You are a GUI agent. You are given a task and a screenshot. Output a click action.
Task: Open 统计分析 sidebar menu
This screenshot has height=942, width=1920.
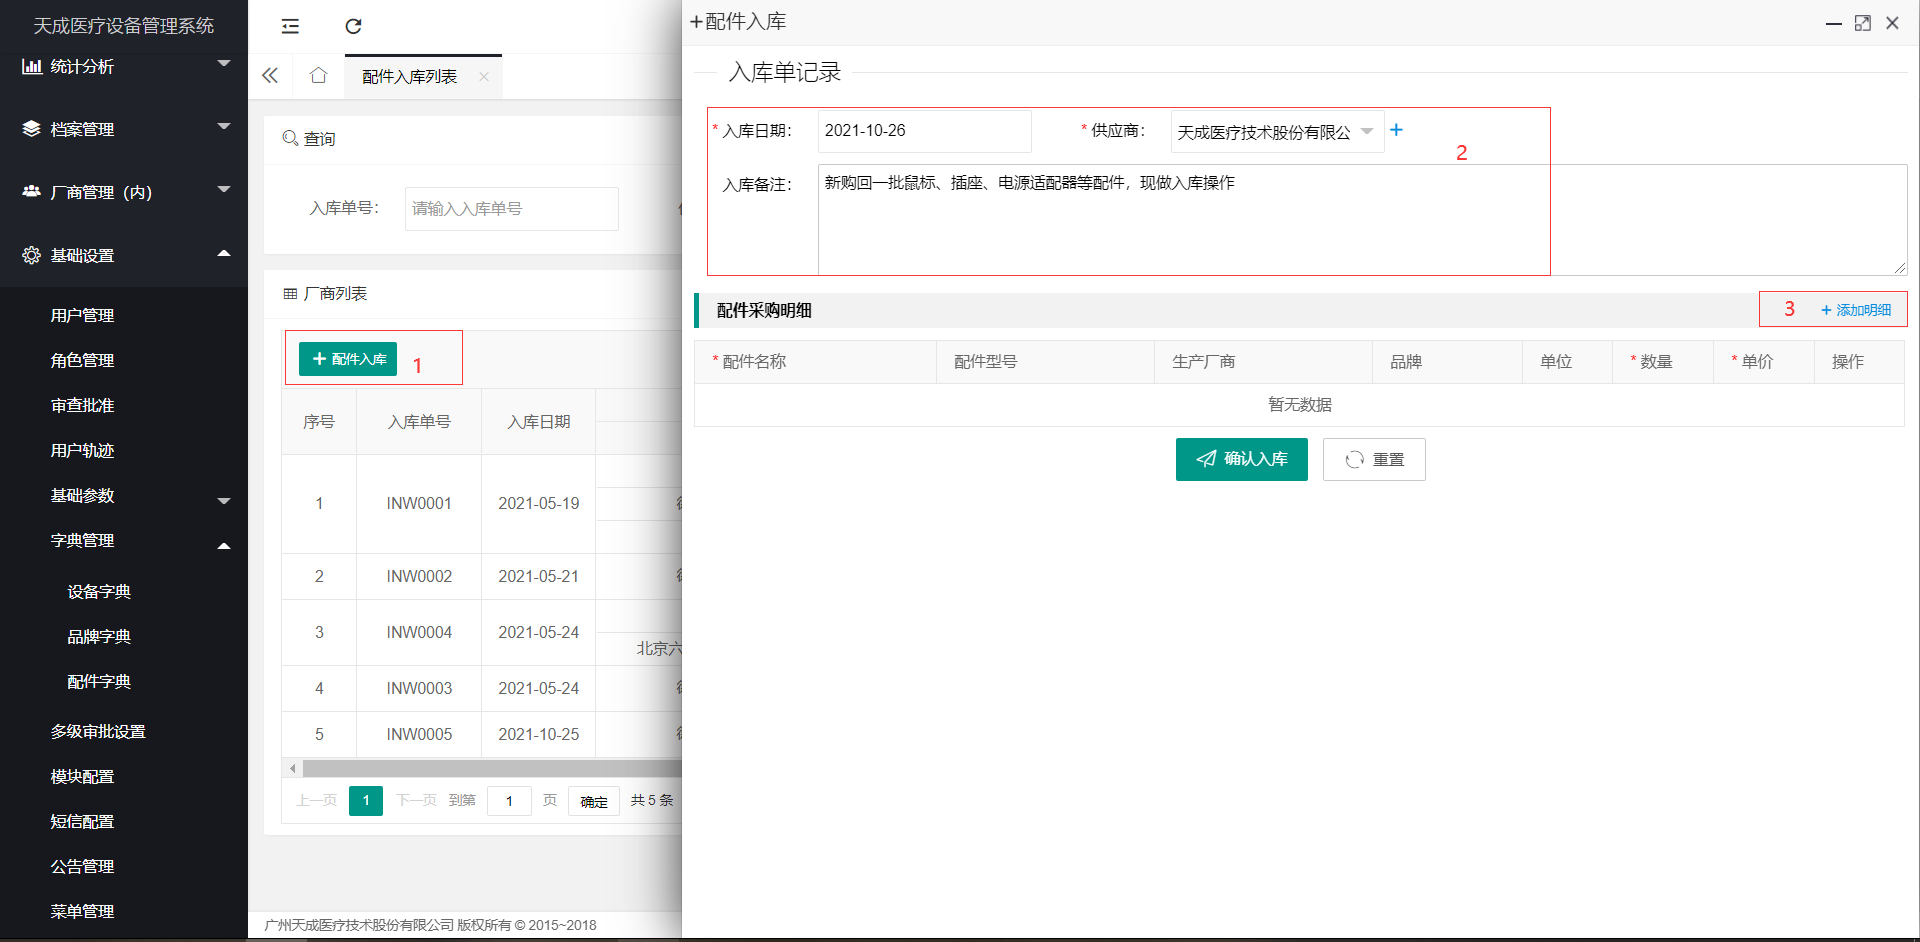[x=124, y=66]
